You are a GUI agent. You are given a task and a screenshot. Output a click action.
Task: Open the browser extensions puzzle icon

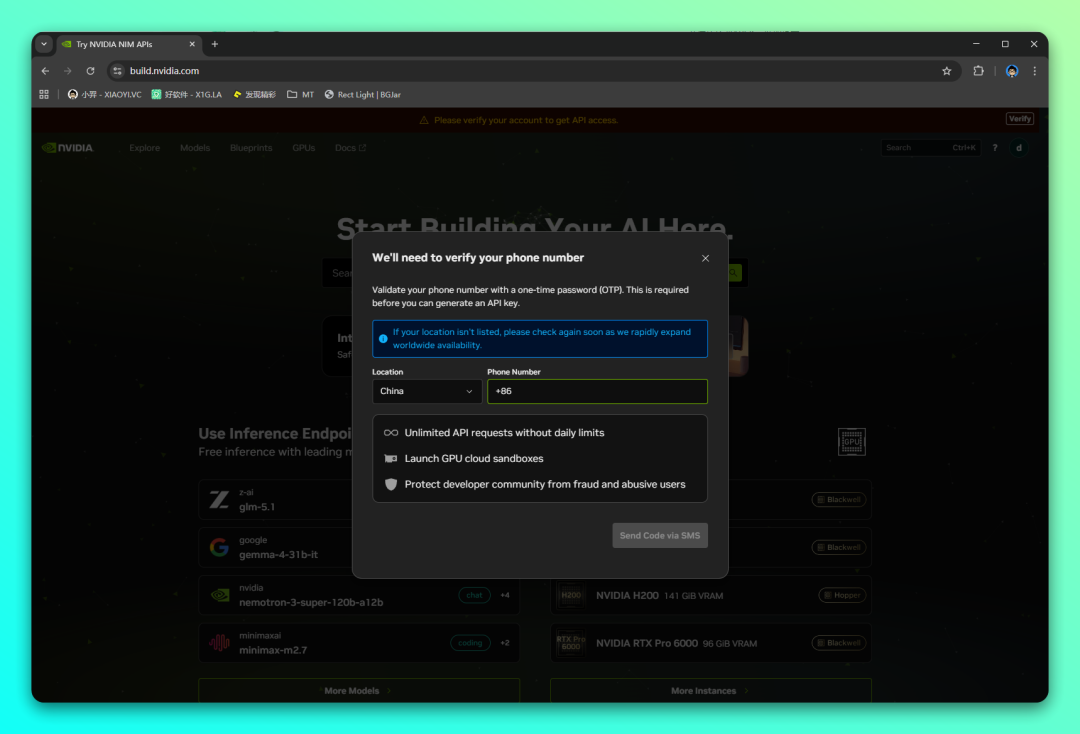978,71
